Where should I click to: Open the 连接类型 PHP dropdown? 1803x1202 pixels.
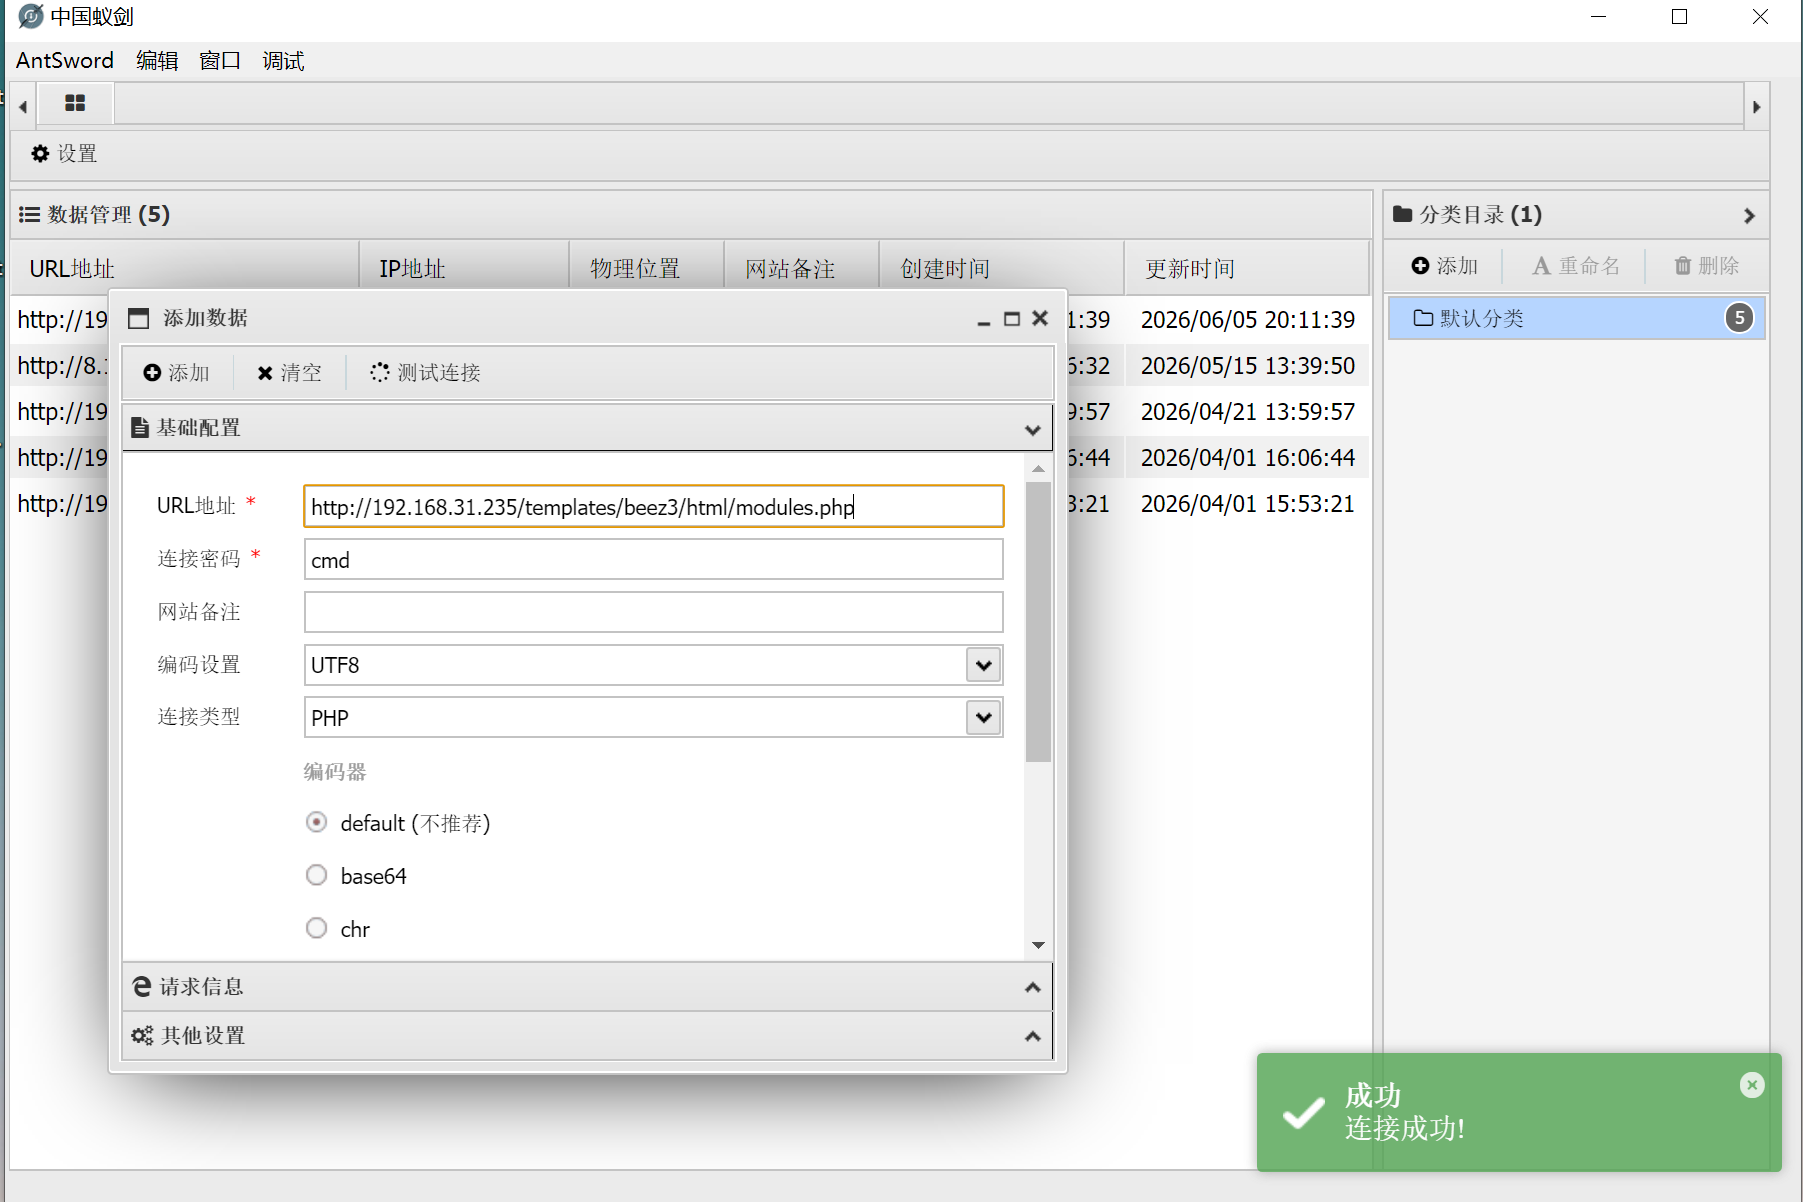984,718
